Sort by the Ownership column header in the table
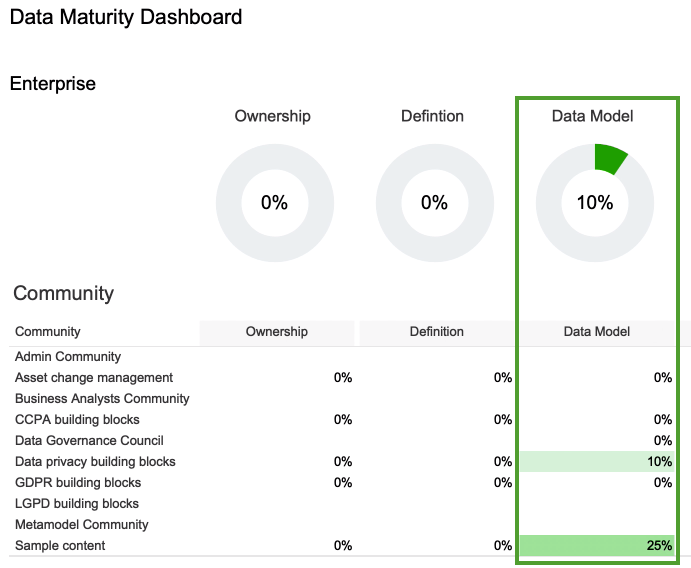 [x=277, y=332]
